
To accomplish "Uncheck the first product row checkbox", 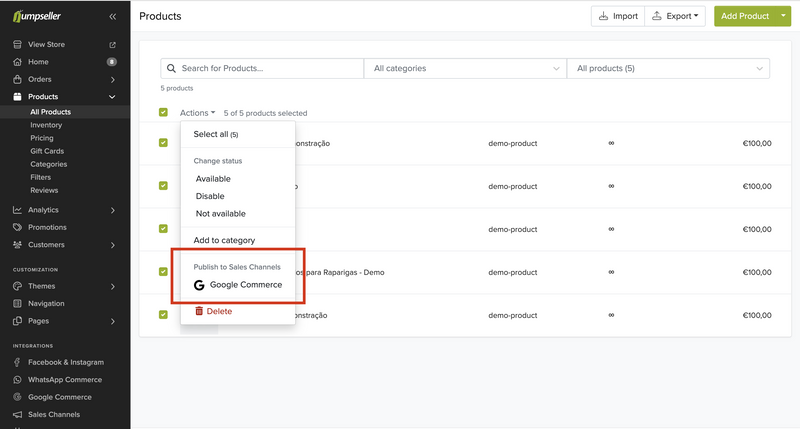I will point(163,143).
